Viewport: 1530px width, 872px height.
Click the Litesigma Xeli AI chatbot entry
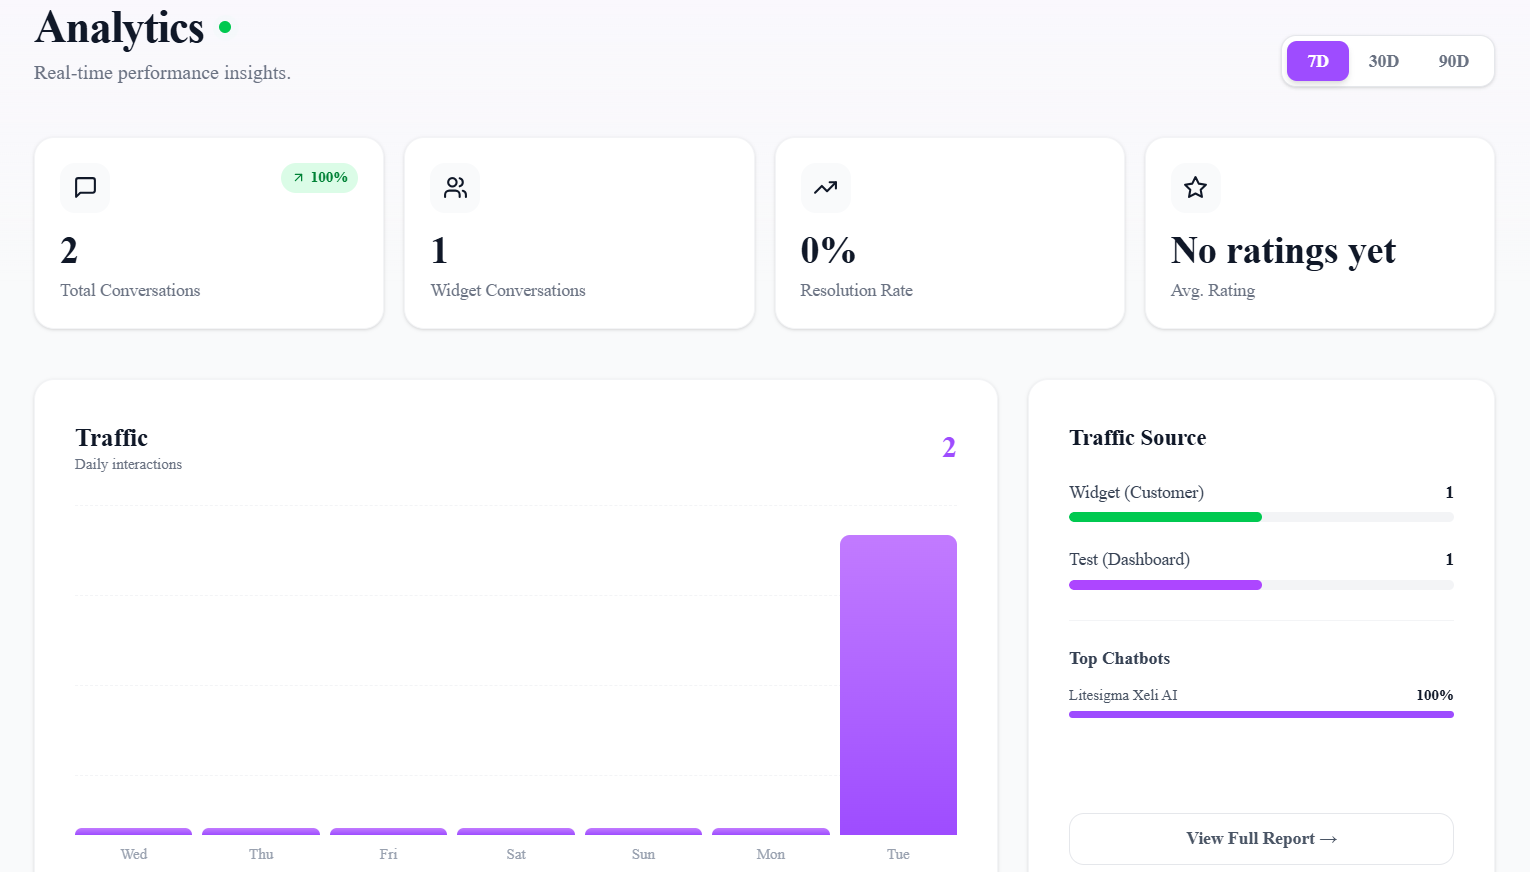click(1124, 695)
